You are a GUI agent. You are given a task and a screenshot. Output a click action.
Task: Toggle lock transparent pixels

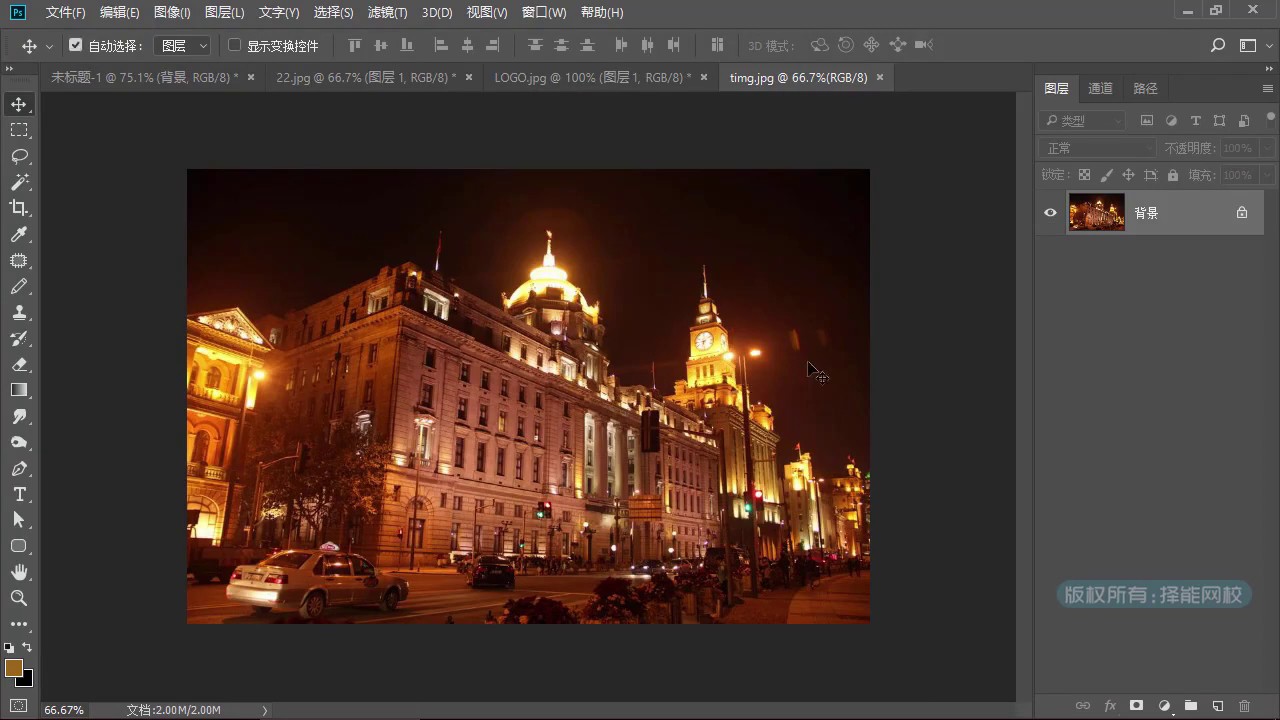(1084, 175)
